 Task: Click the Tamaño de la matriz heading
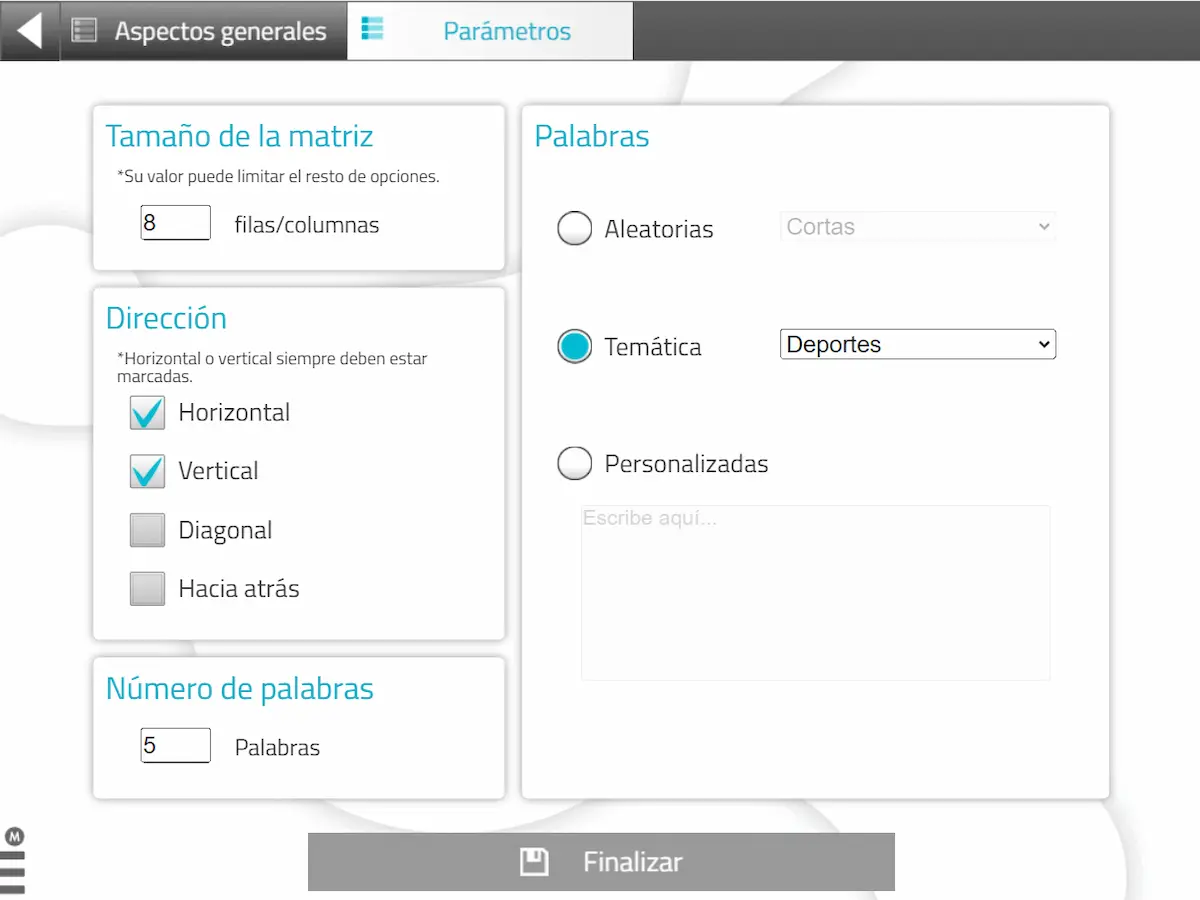click(240, 136)
